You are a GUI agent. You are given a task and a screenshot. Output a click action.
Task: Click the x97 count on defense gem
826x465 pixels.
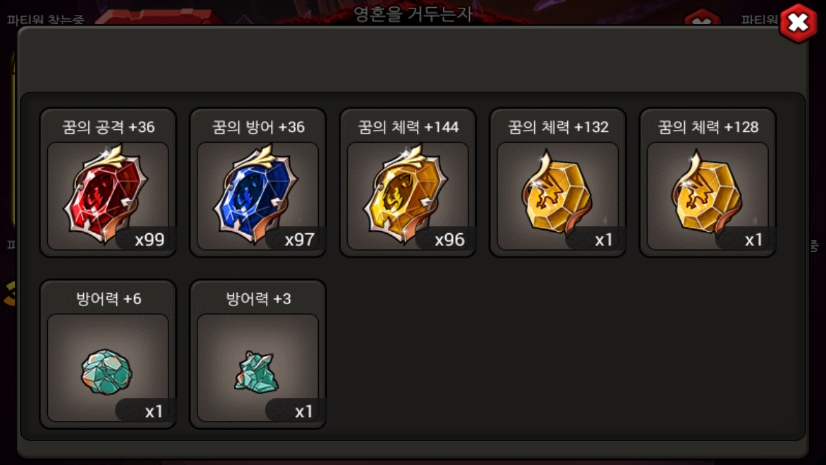[299, 240]
